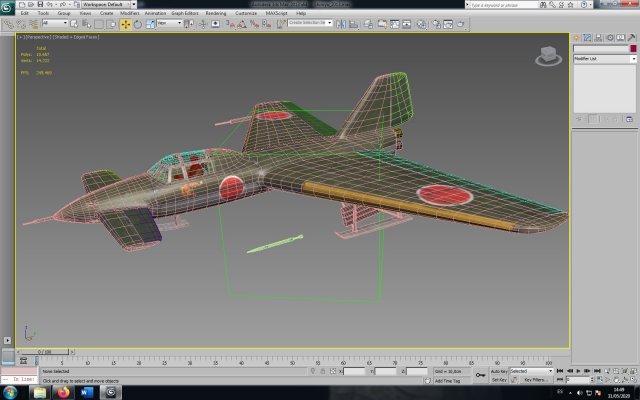Screen dimensions: 640x400
Task: Click the Select and Manipulate icon
Action: (x=203, y=24)
